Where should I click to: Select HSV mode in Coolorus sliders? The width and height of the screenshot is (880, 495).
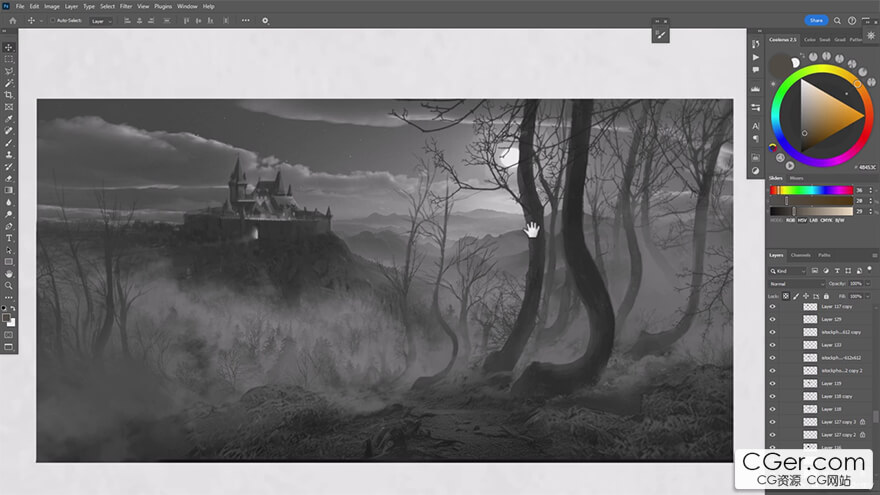click(x=803, y=221)
